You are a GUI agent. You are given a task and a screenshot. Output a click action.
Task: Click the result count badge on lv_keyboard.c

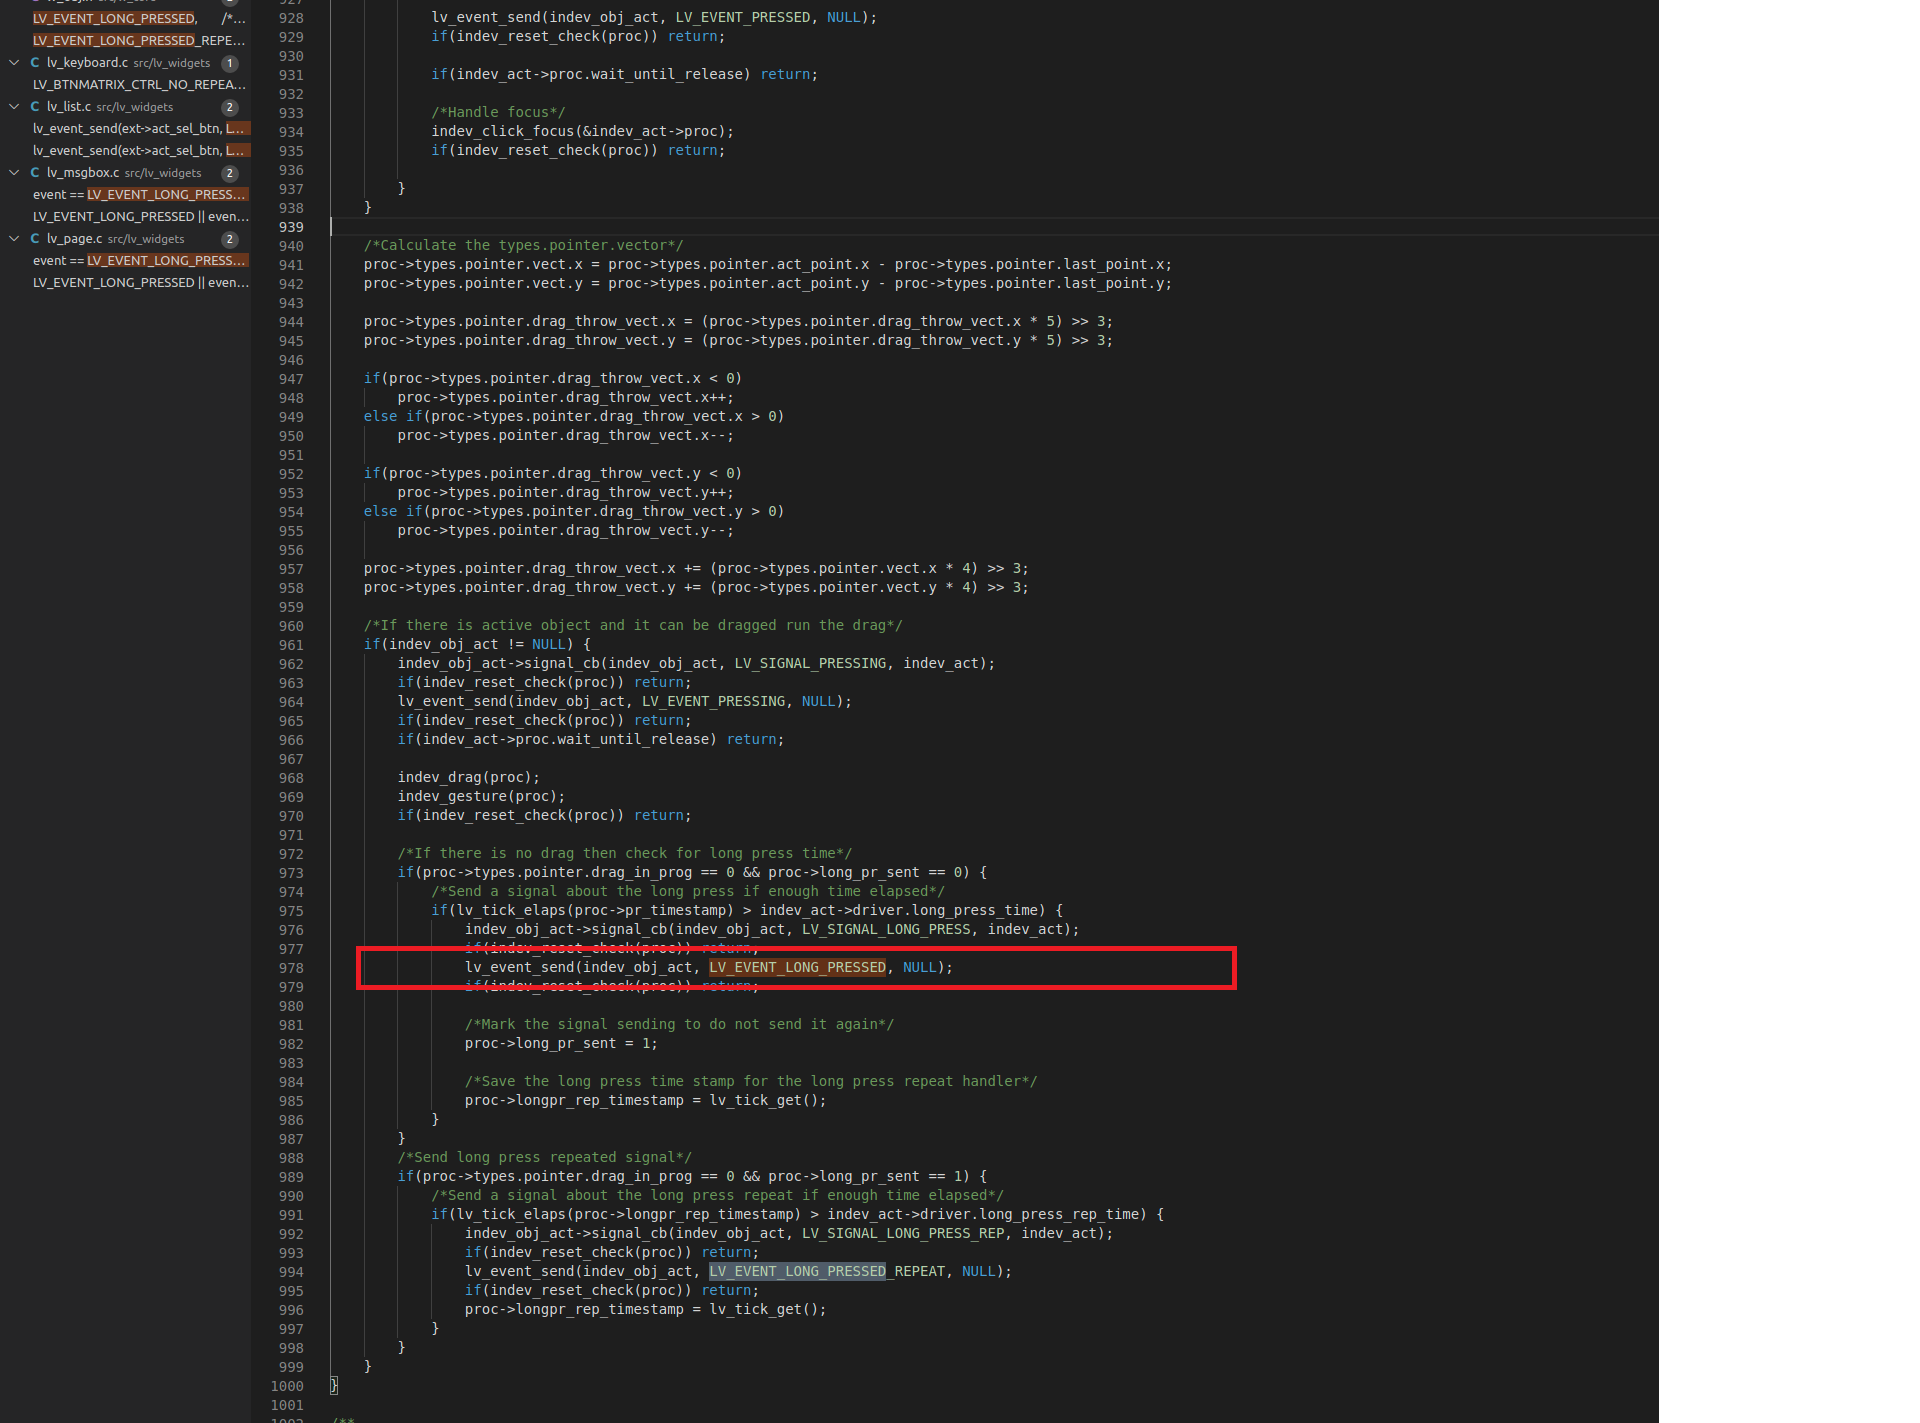pos(229,62)
